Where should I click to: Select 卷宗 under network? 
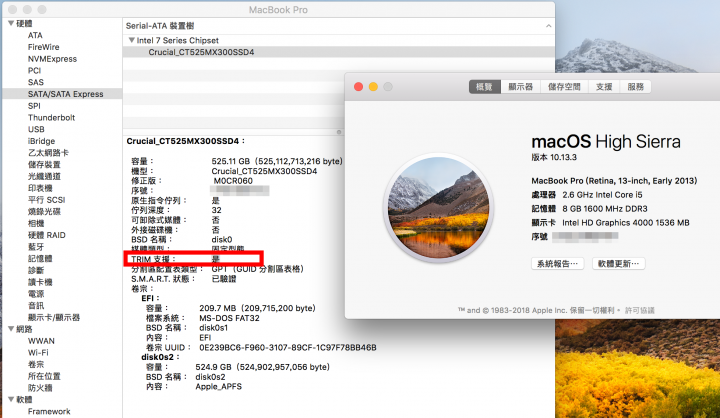coord(36,364)
